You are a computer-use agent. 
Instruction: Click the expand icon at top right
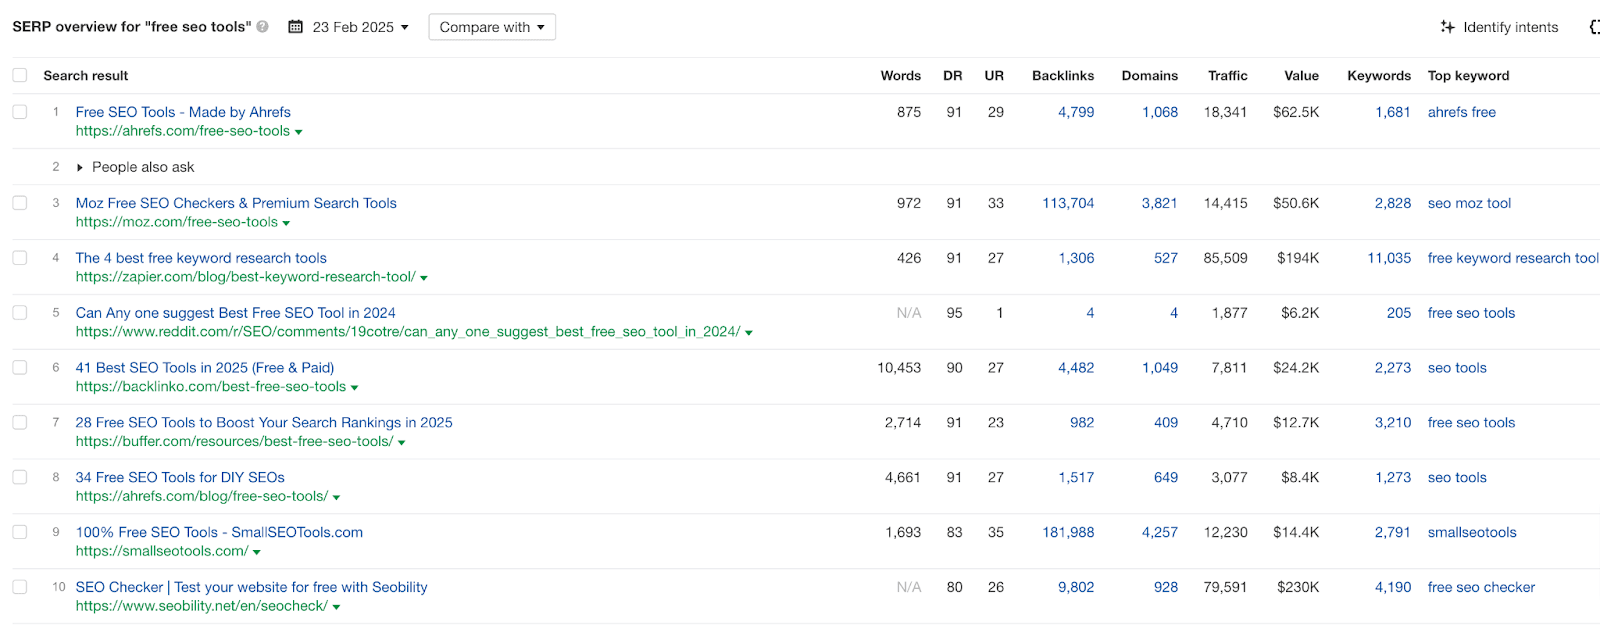(1594, 27)
